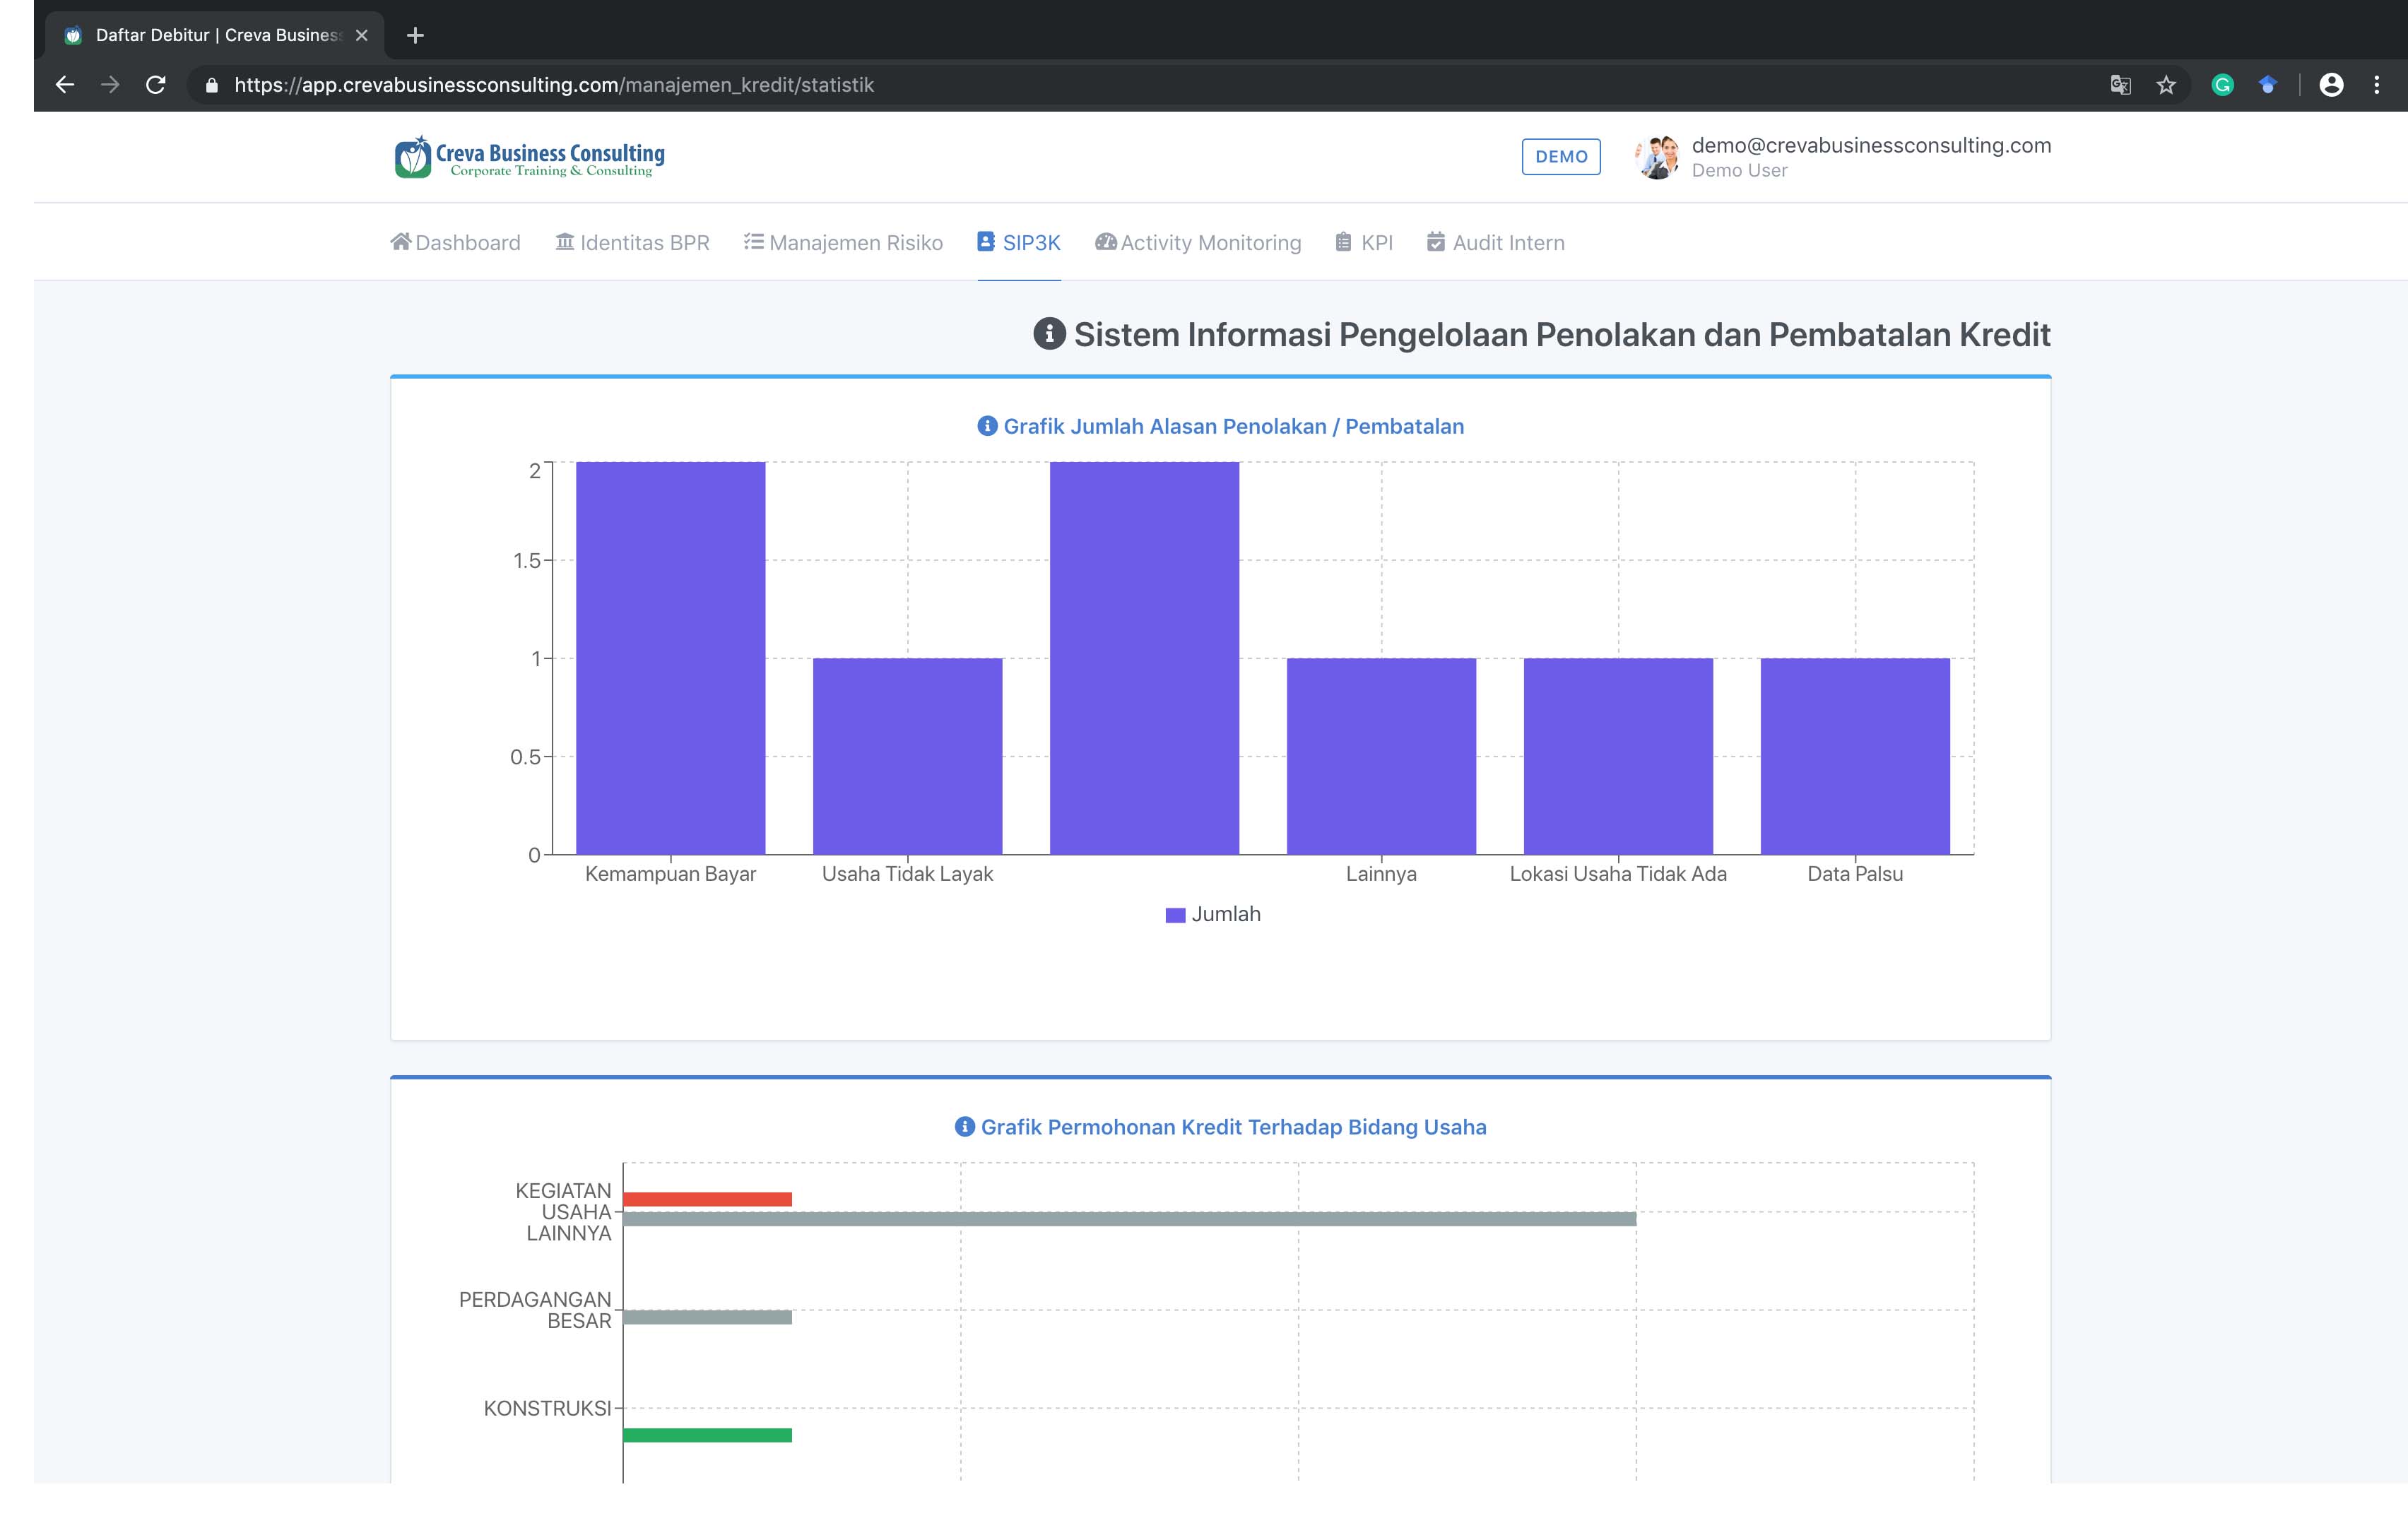Click the KONSTRUKSI axis label
2408x1523 pixels.
tap(547, 1409)
